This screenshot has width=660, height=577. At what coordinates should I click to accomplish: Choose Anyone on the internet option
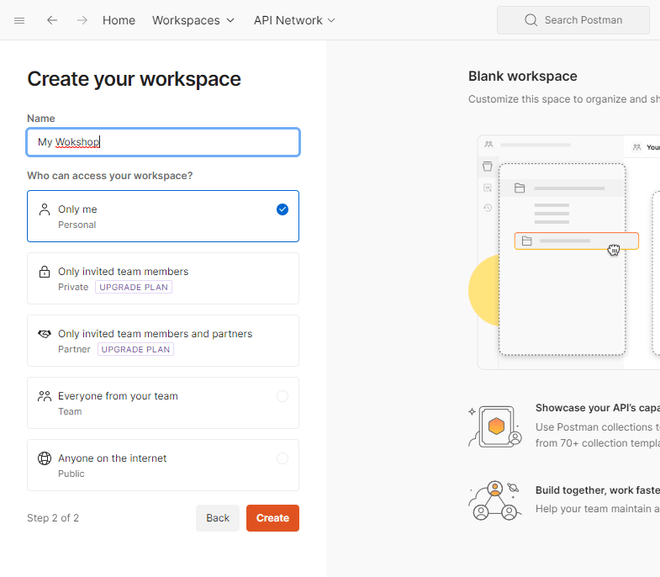coord(163,465)
